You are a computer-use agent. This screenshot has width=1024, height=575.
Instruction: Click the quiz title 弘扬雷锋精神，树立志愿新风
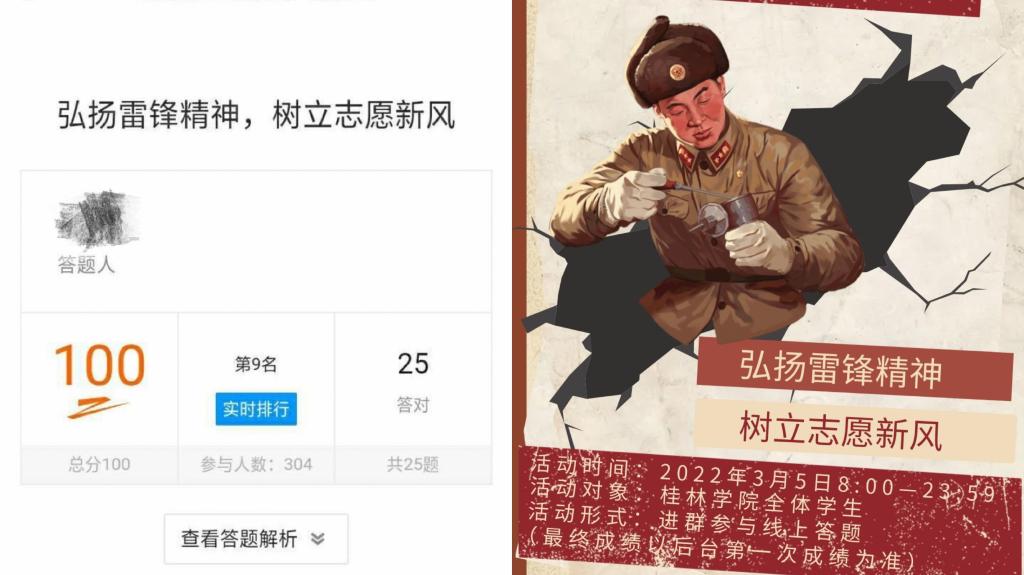click(256, 115)
